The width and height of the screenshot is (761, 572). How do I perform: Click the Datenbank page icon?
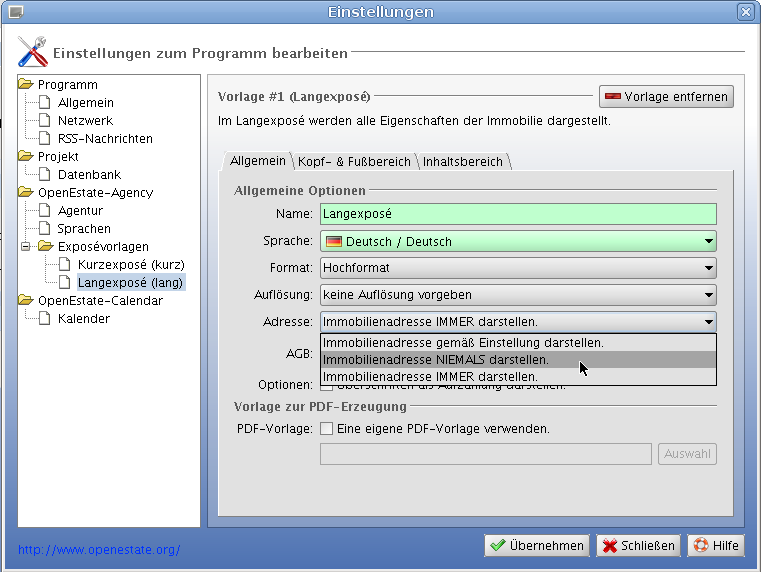point(45,175)
